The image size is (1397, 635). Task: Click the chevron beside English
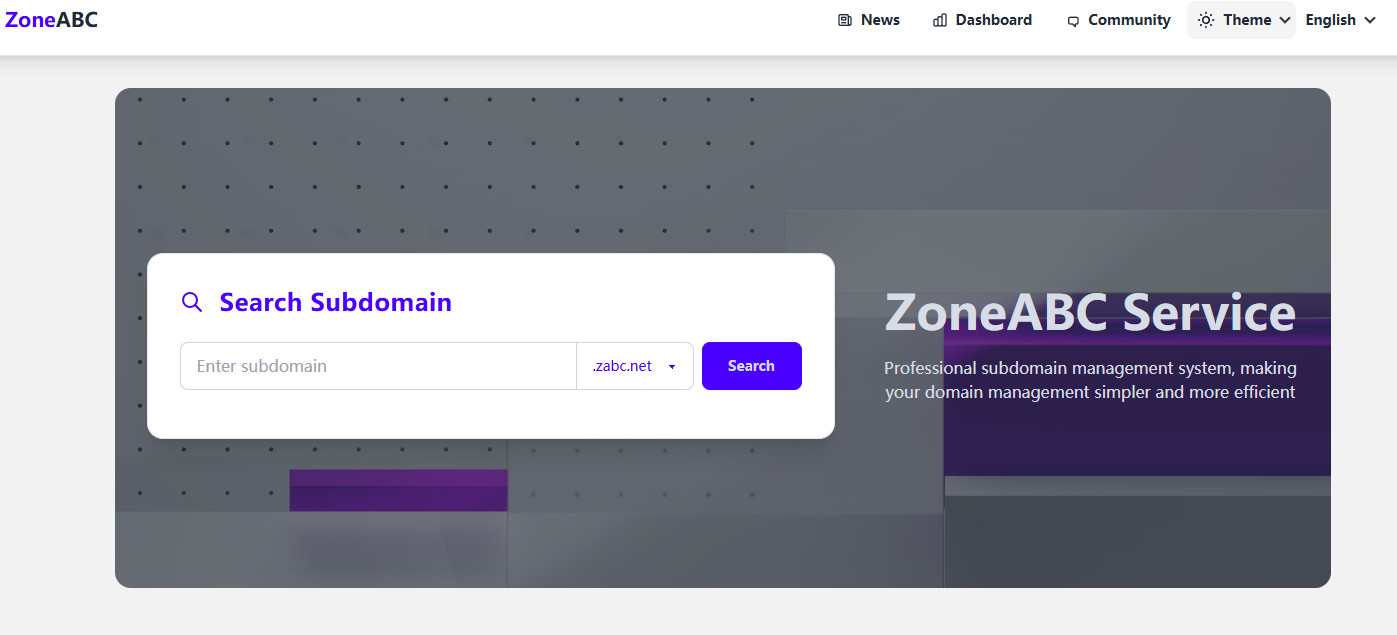[x=1370, y=20]
